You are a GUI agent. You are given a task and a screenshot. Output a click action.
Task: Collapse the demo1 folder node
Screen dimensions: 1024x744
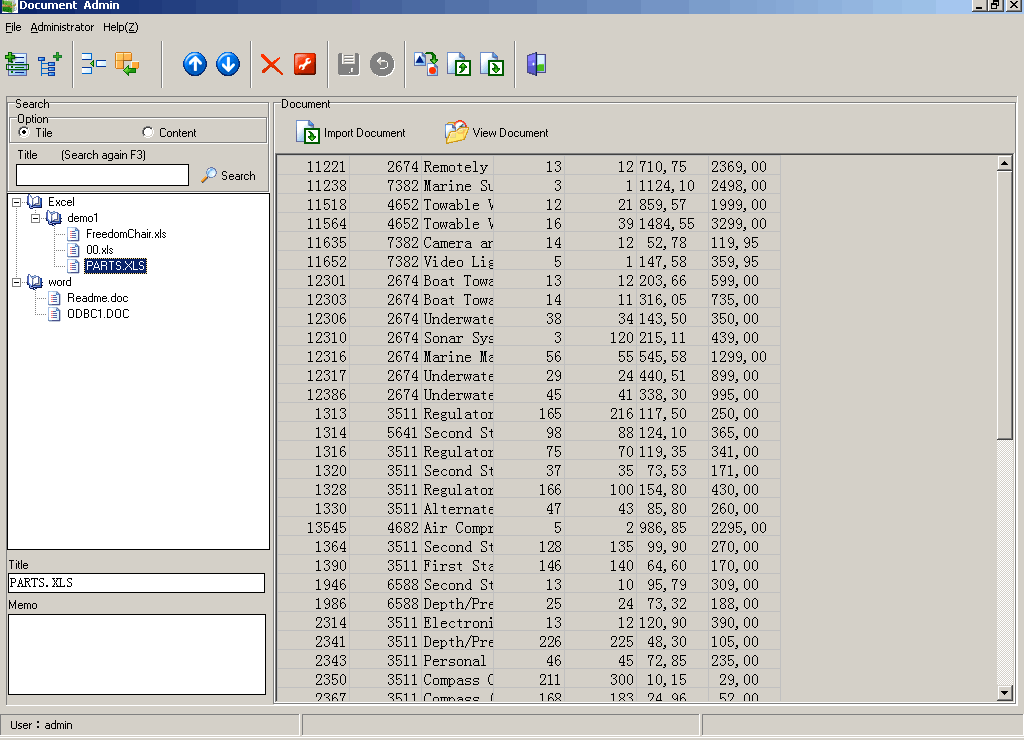pos(35,218)
